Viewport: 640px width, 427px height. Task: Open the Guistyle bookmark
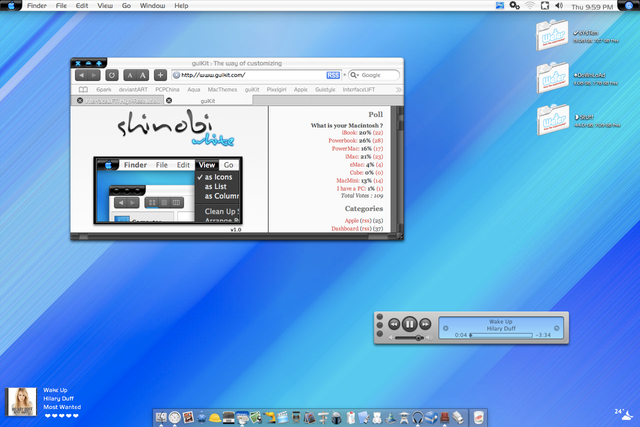[325, 89]
